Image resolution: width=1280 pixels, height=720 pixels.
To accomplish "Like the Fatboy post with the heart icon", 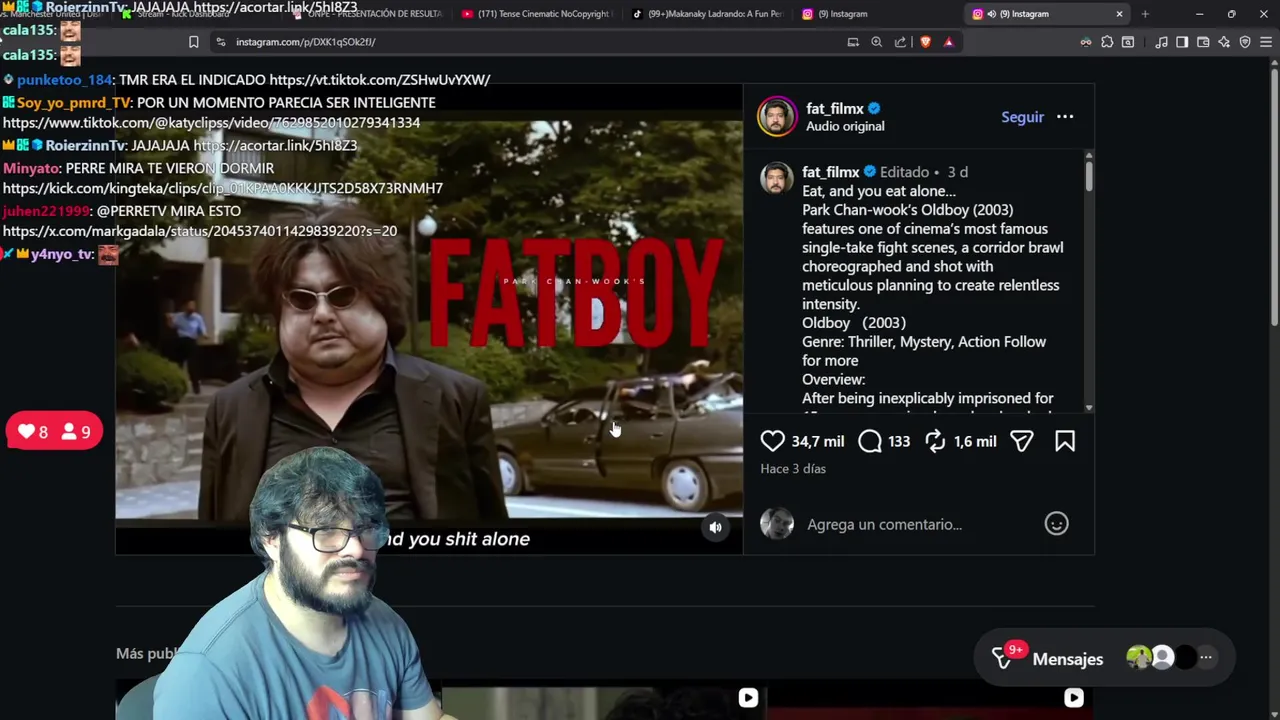I will 772,441.
